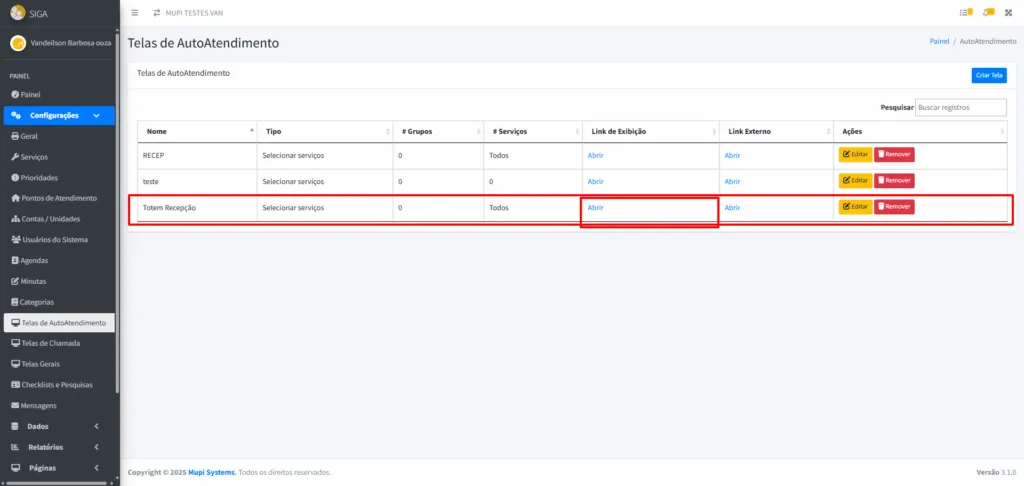Image resolution: width=1024 pixels, height=486 pixels.
Task: Click the Buscar registros search field
Action: (960, 107)
